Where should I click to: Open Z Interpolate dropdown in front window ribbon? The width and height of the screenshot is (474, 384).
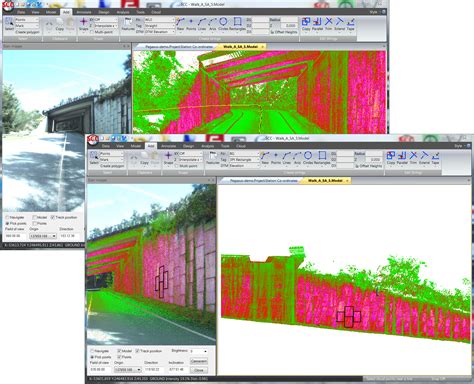click(x=190, y=160)
